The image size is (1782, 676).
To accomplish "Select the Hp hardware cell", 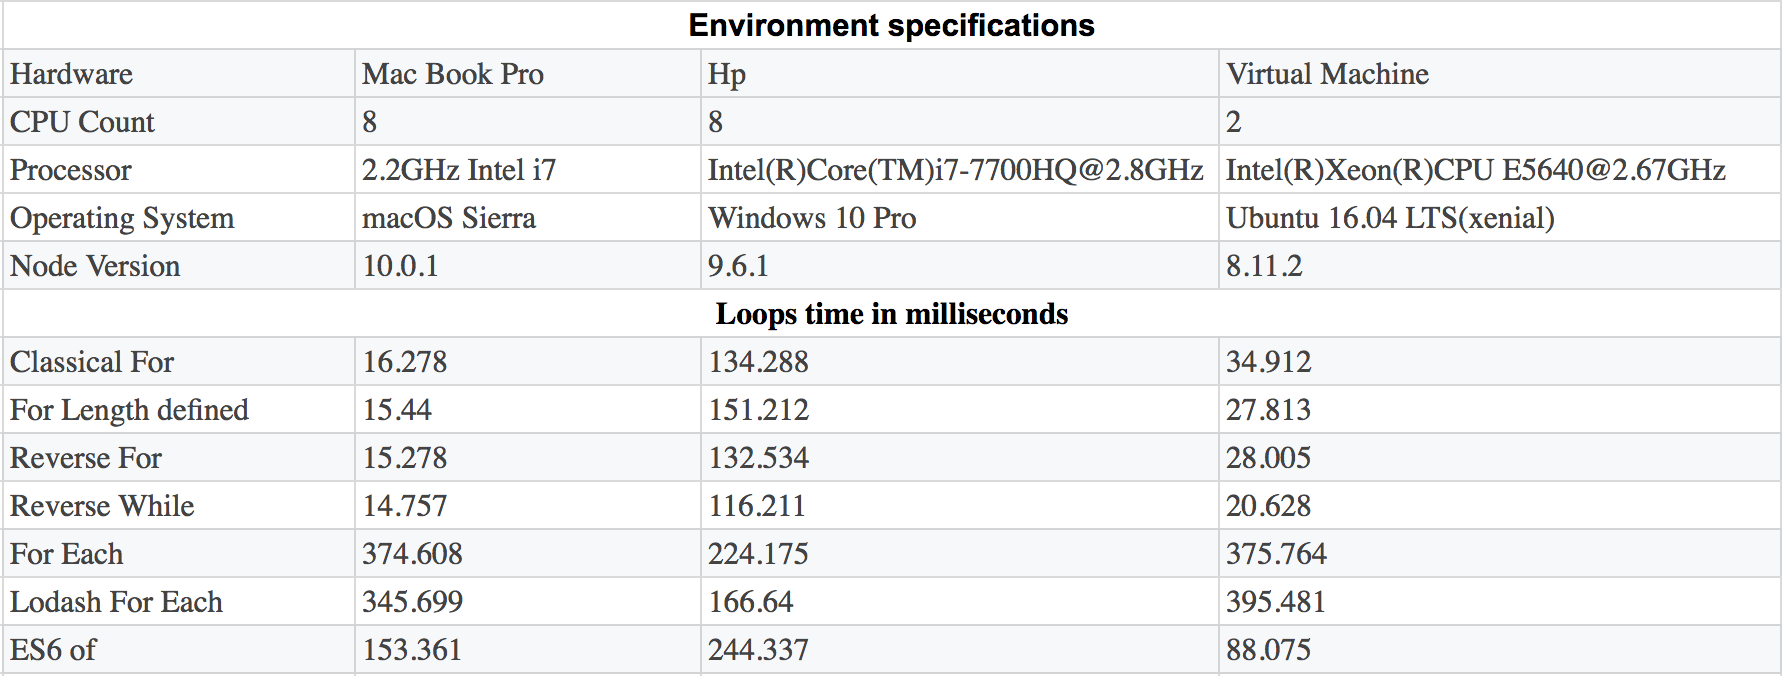I will [x=960, y=73].
